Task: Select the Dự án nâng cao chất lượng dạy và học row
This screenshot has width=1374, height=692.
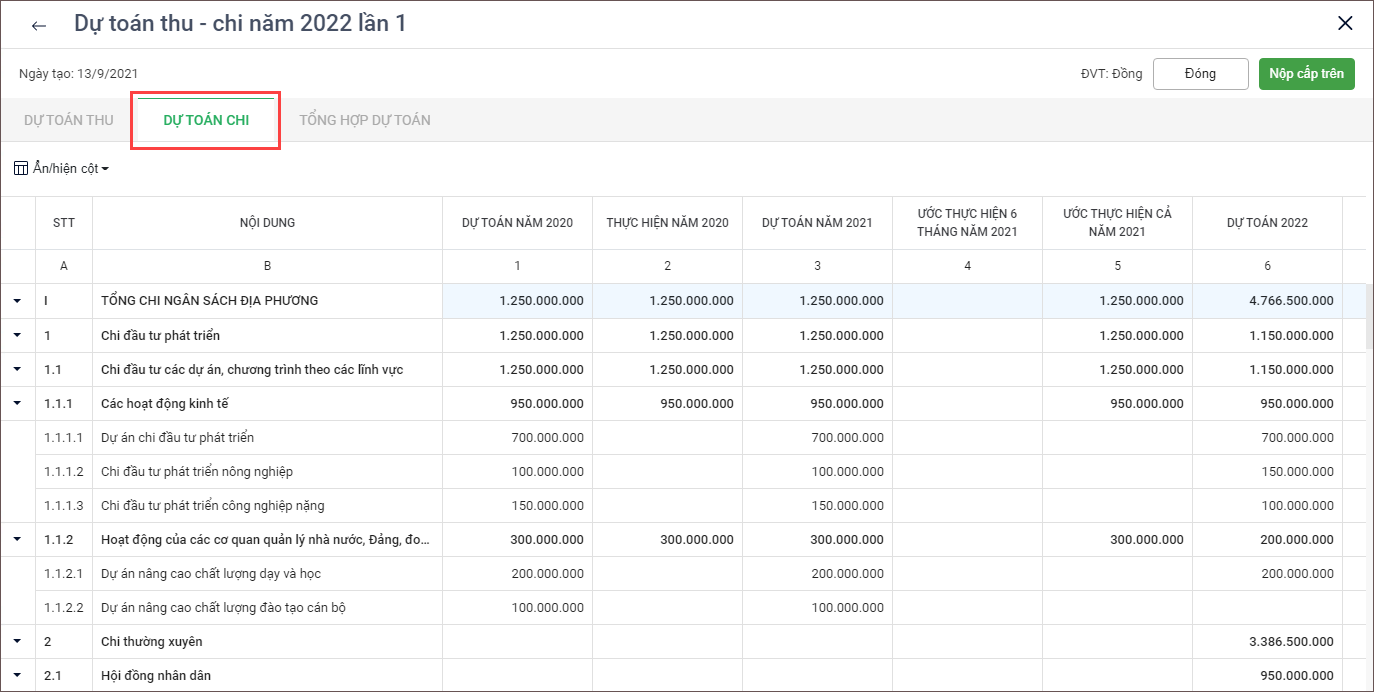Action: tap(211, 573)
